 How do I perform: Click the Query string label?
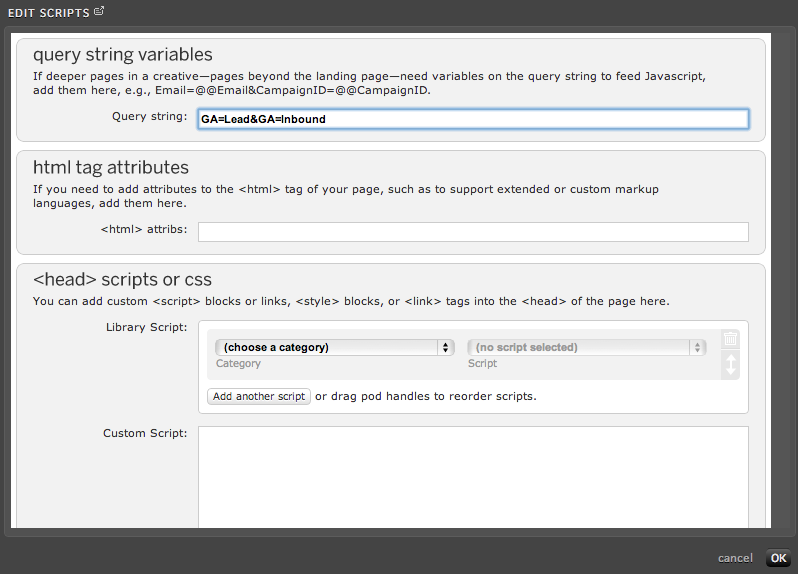(x=150, y=117)
